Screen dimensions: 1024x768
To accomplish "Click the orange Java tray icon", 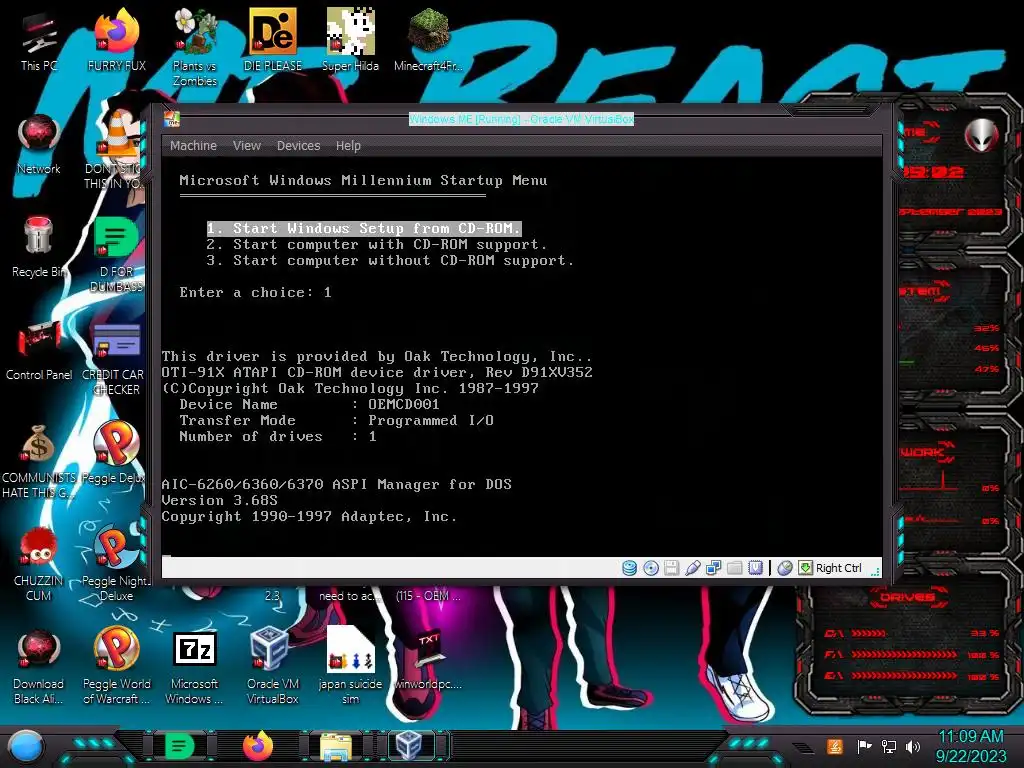I will click(x=834, y=746).
